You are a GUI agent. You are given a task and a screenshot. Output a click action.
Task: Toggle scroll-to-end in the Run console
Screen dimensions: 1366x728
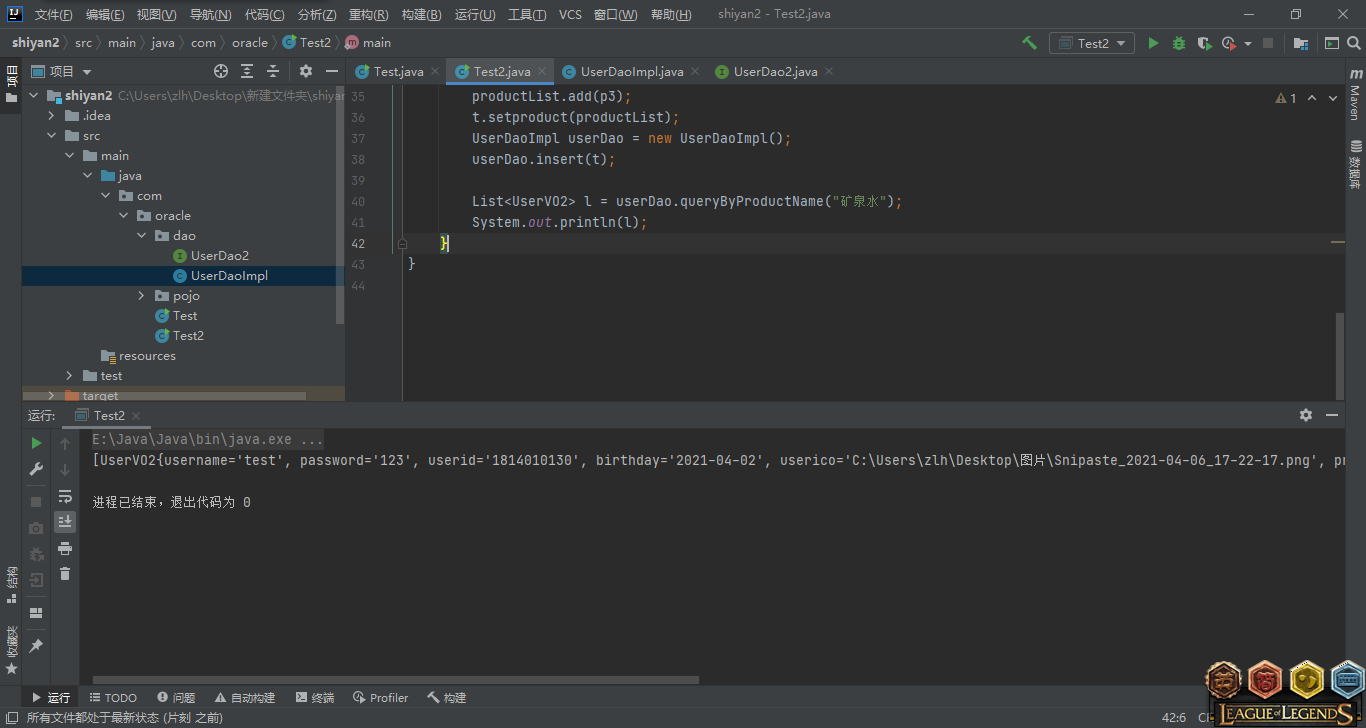coord(65,521)
